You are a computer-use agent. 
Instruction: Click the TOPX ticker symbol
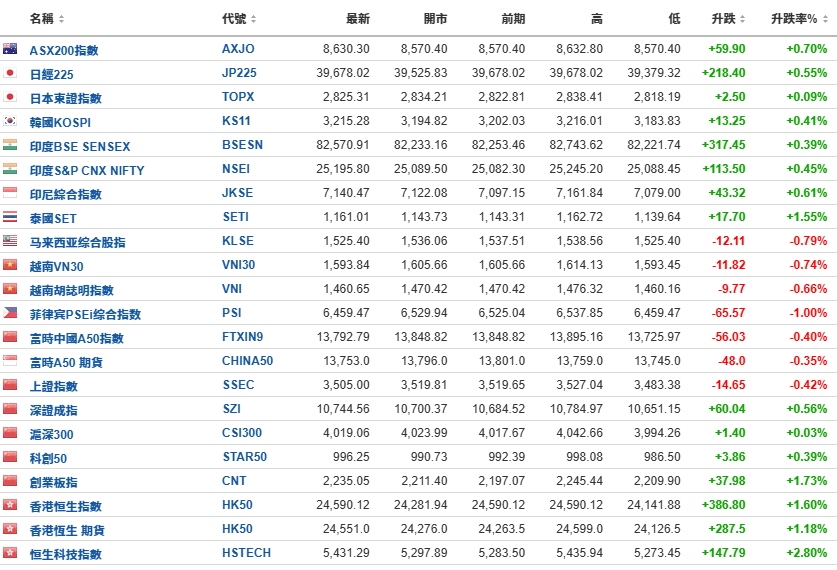(238, 97)
